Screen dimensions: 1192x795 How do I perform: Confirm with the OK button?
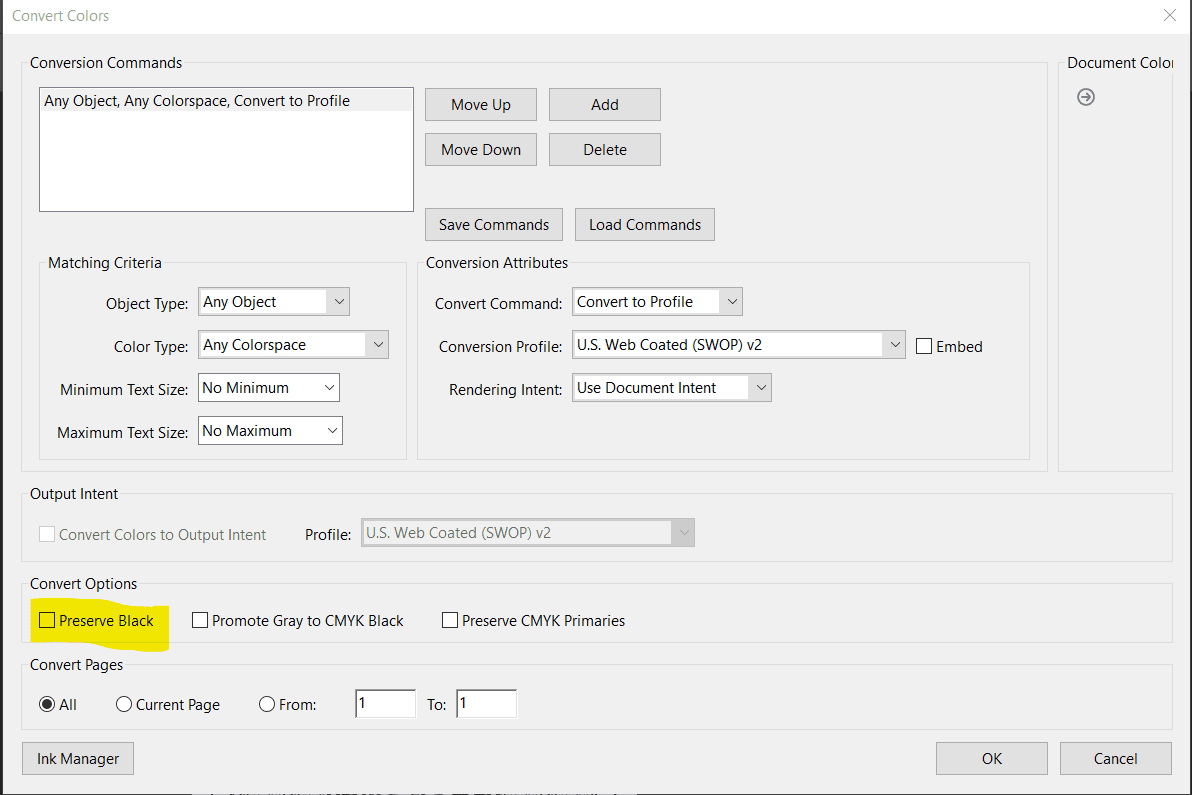[x=991, y=759]
